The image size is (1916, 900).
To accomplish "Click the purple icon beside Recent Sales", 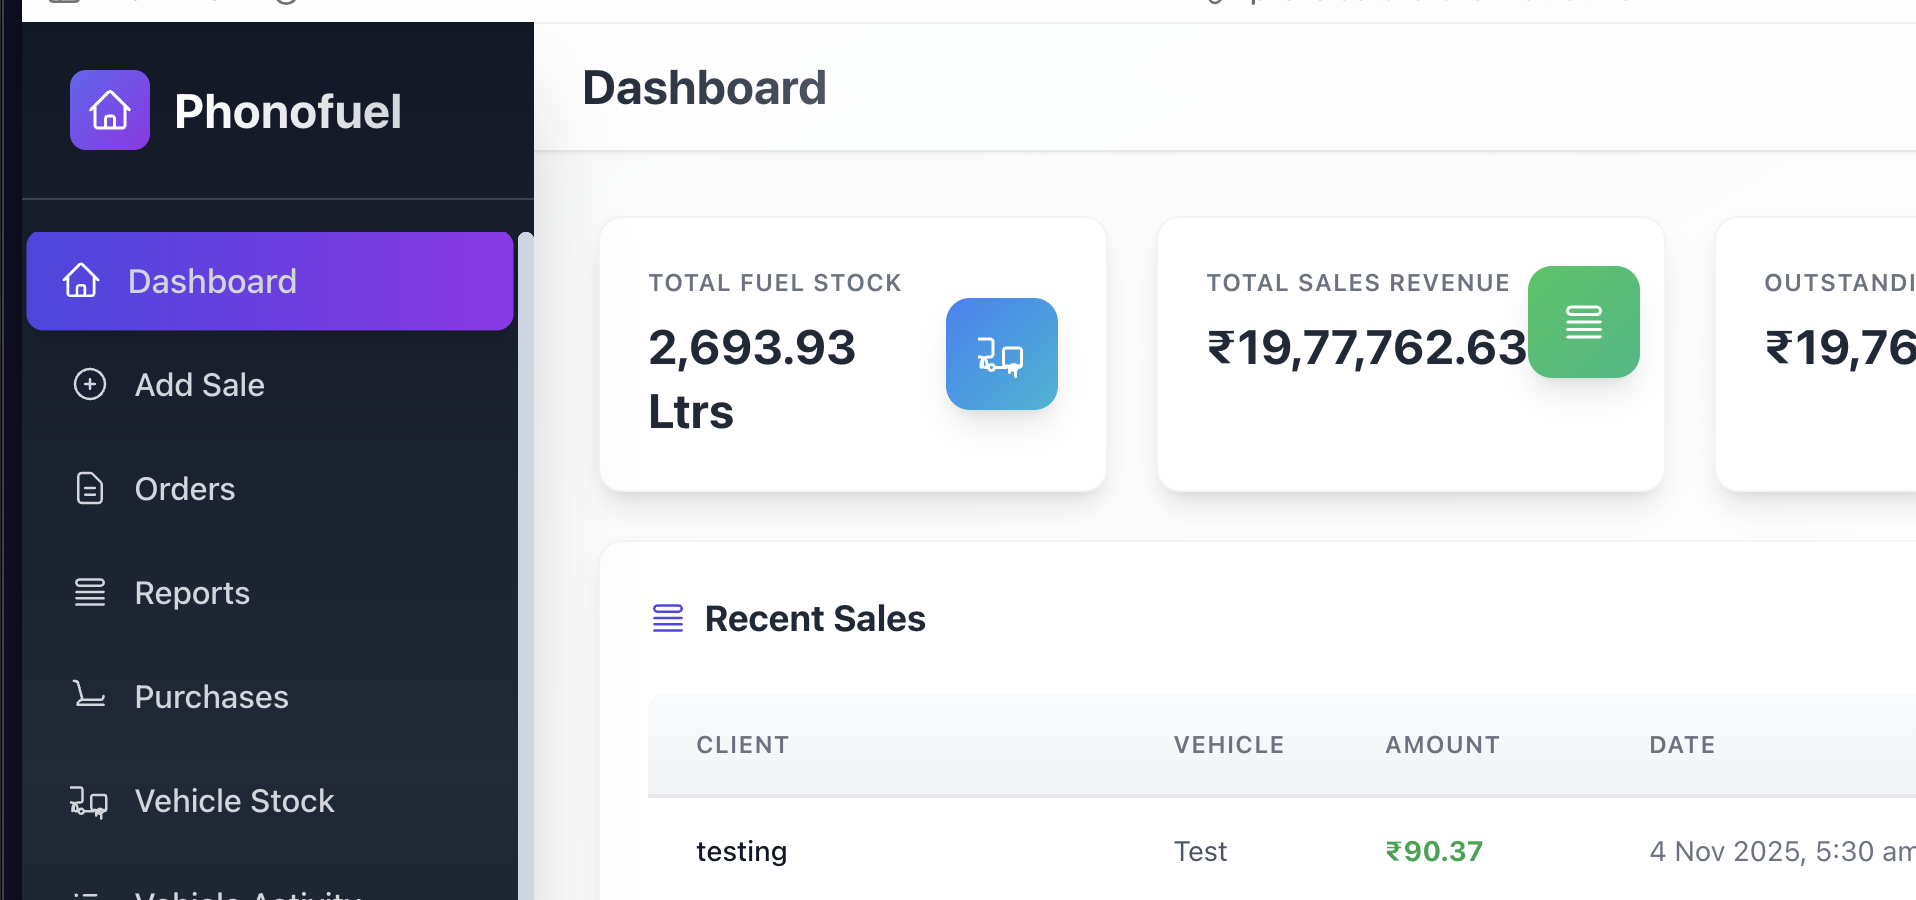I will (x=667, y=618).
